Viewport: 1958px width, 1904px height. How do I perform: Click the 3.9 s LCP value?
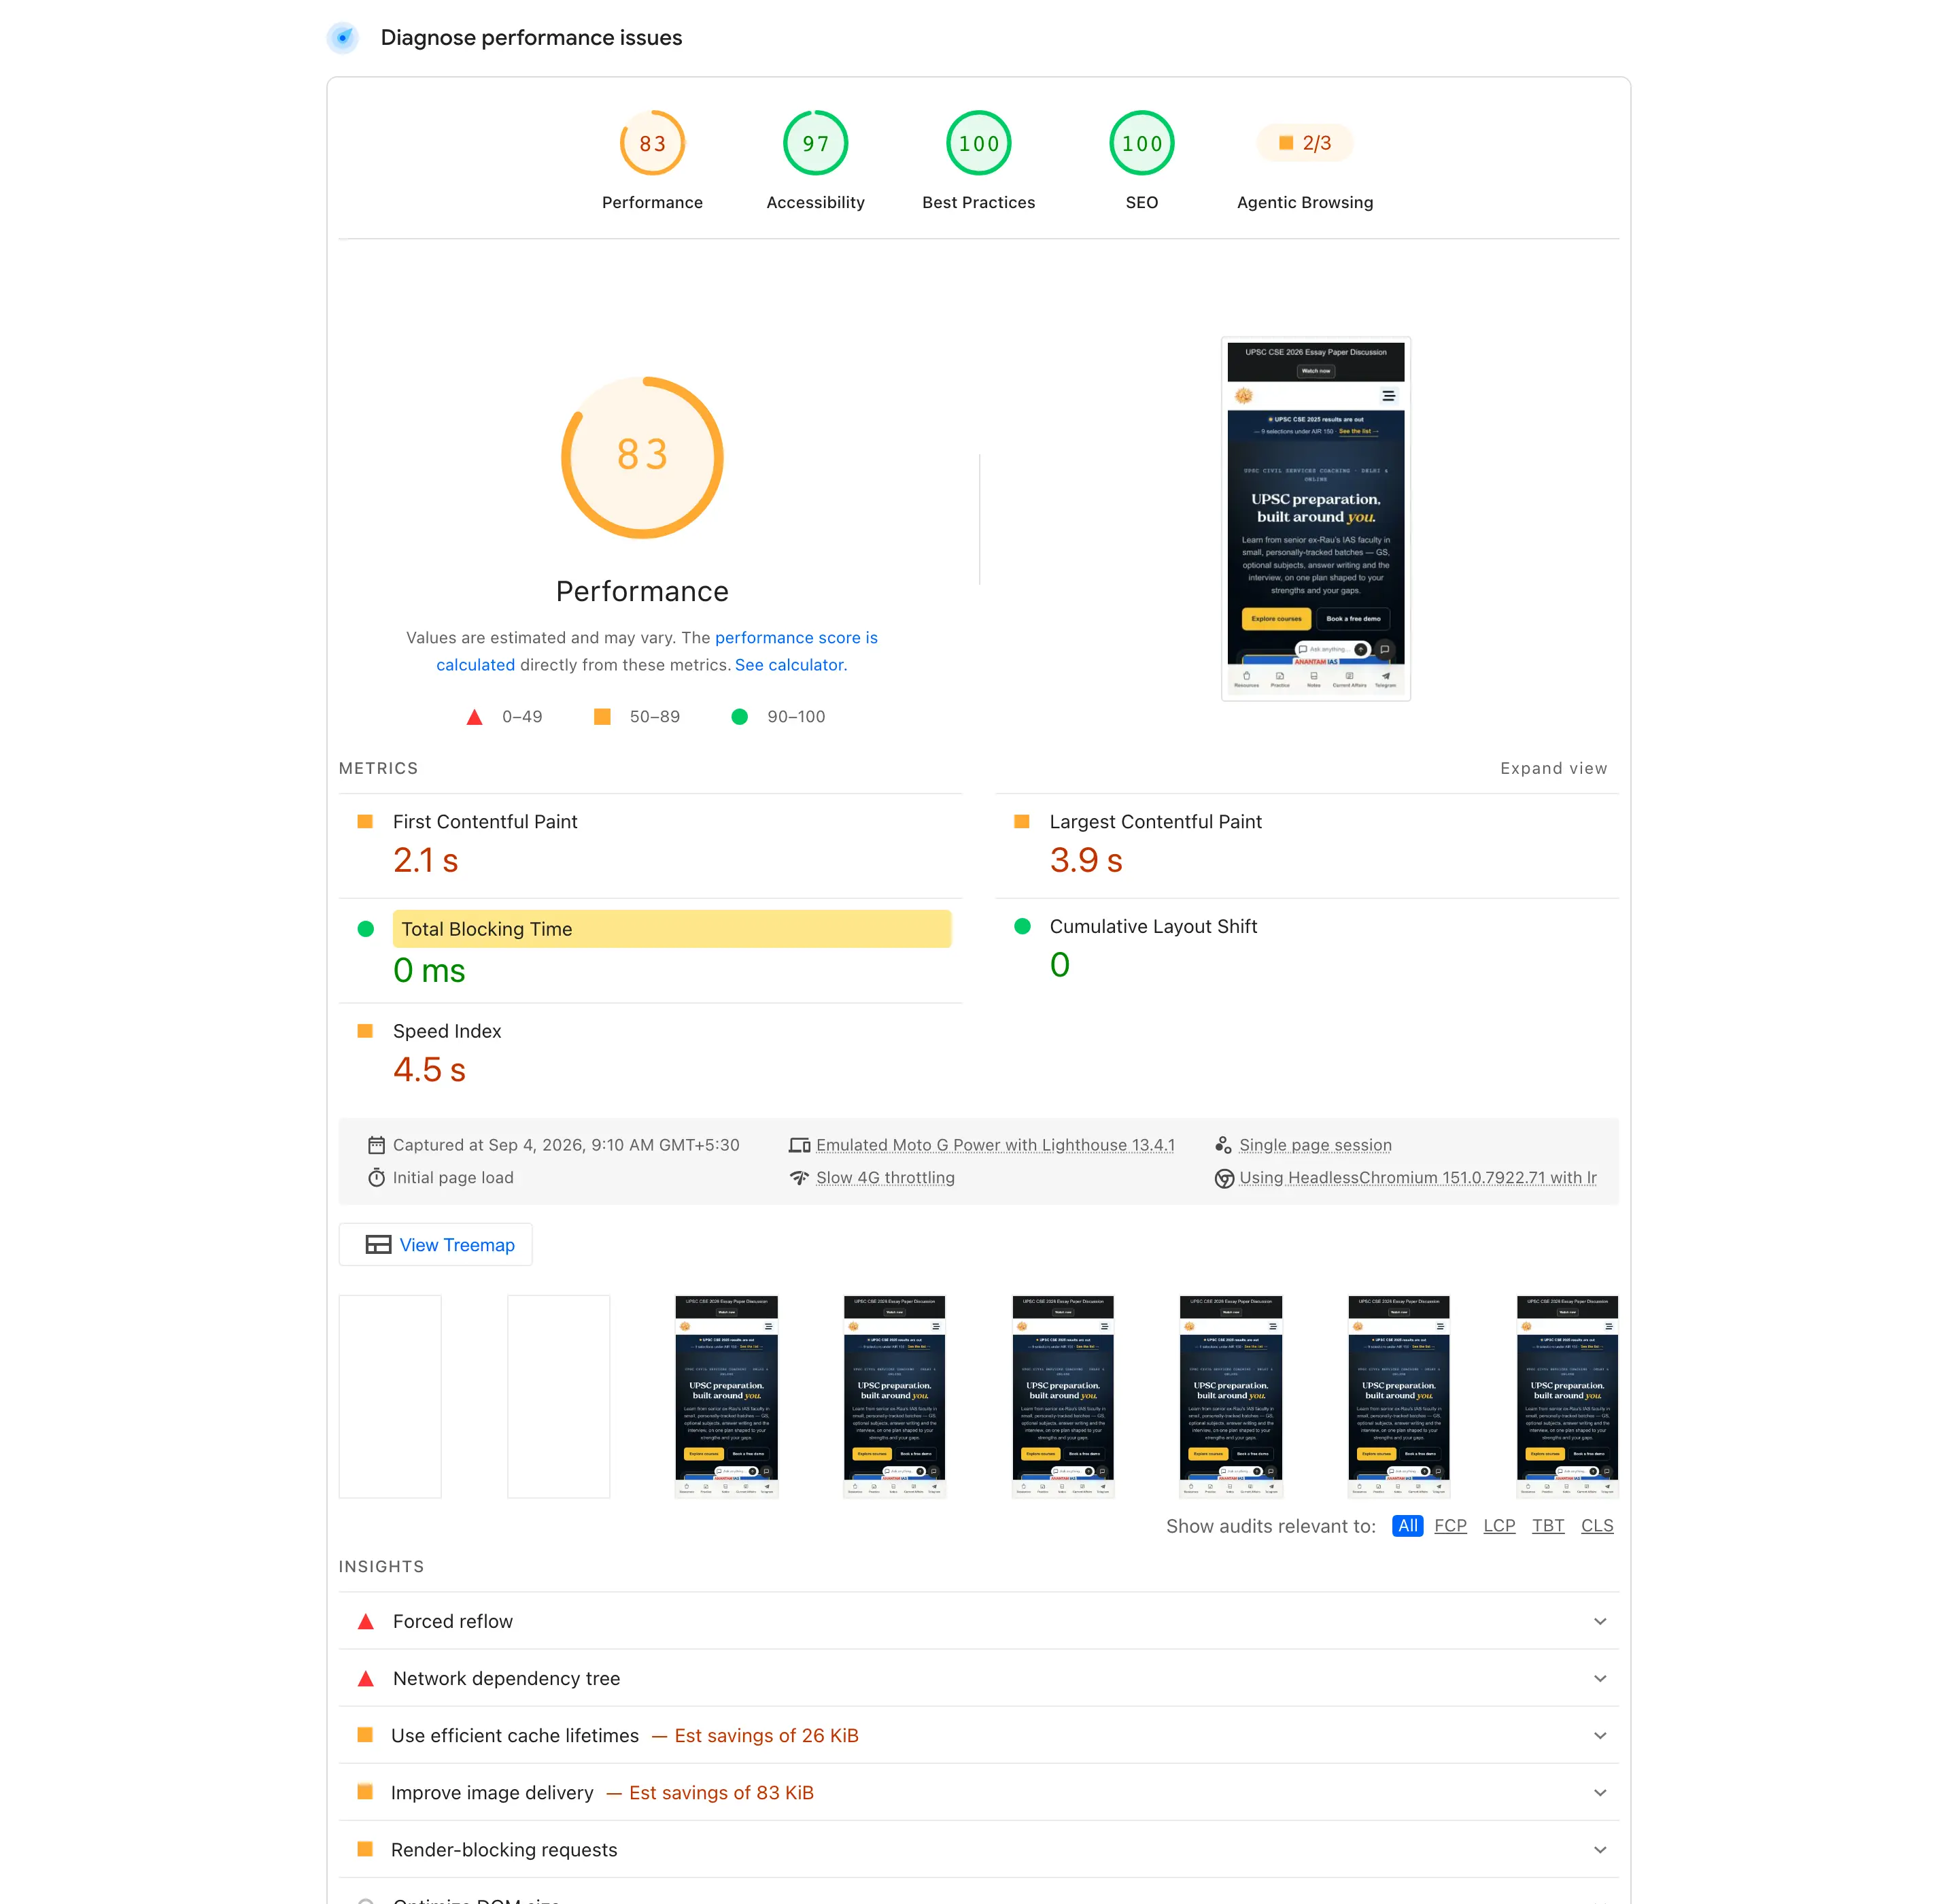click(1086, 860)
